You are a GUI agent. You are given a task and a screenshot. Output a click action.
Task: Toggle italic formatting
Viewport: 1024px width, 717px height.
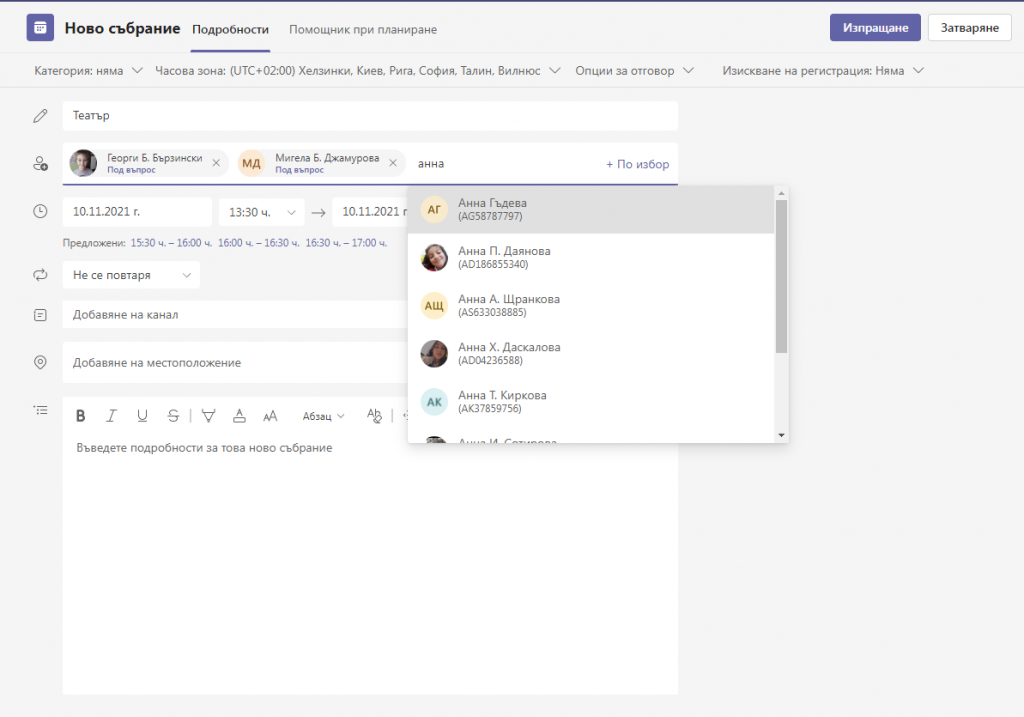click(112, 416)
